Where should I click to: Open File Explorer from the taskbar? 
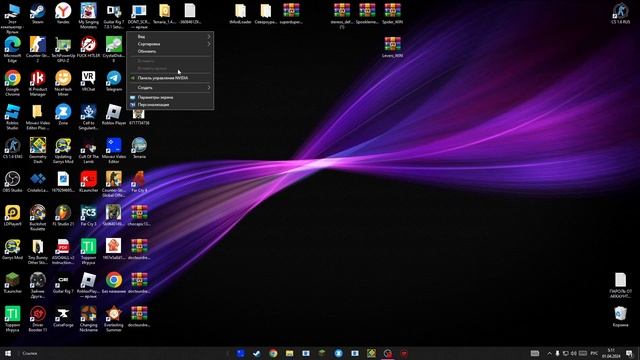coord(289,353)
